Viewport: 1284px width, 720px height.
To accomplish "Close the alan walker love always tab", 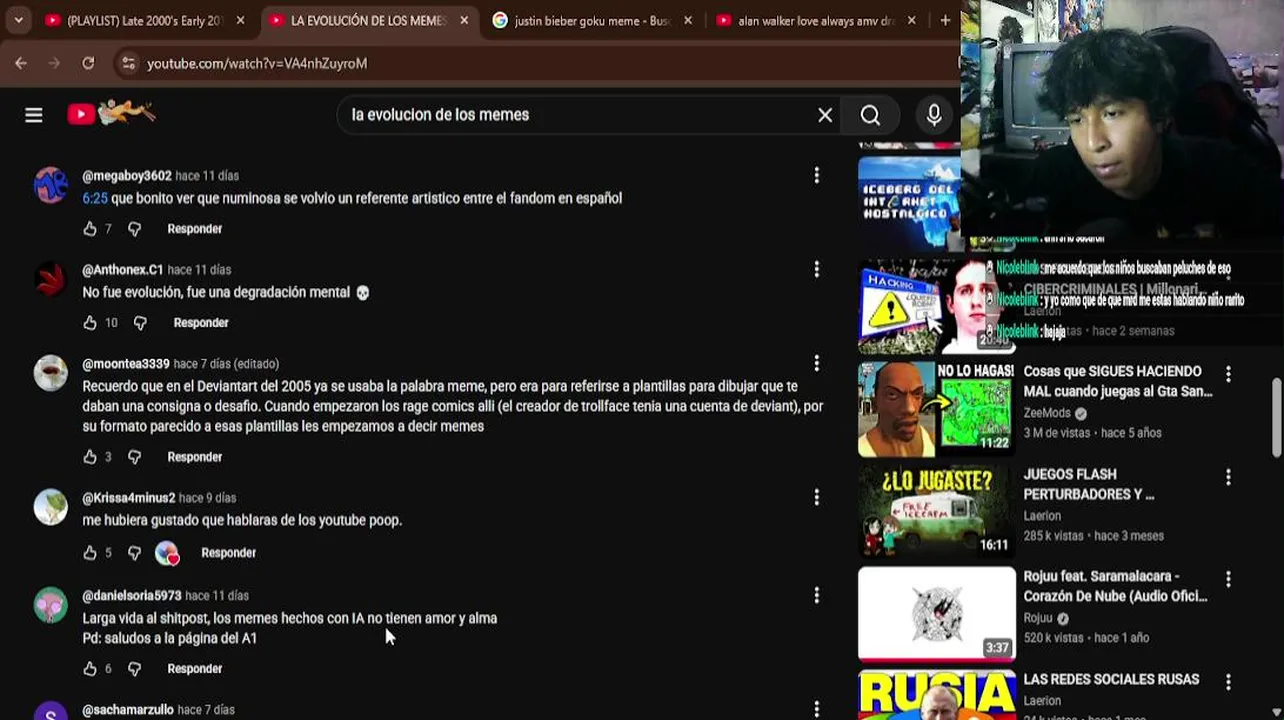I will coord(911,21).
